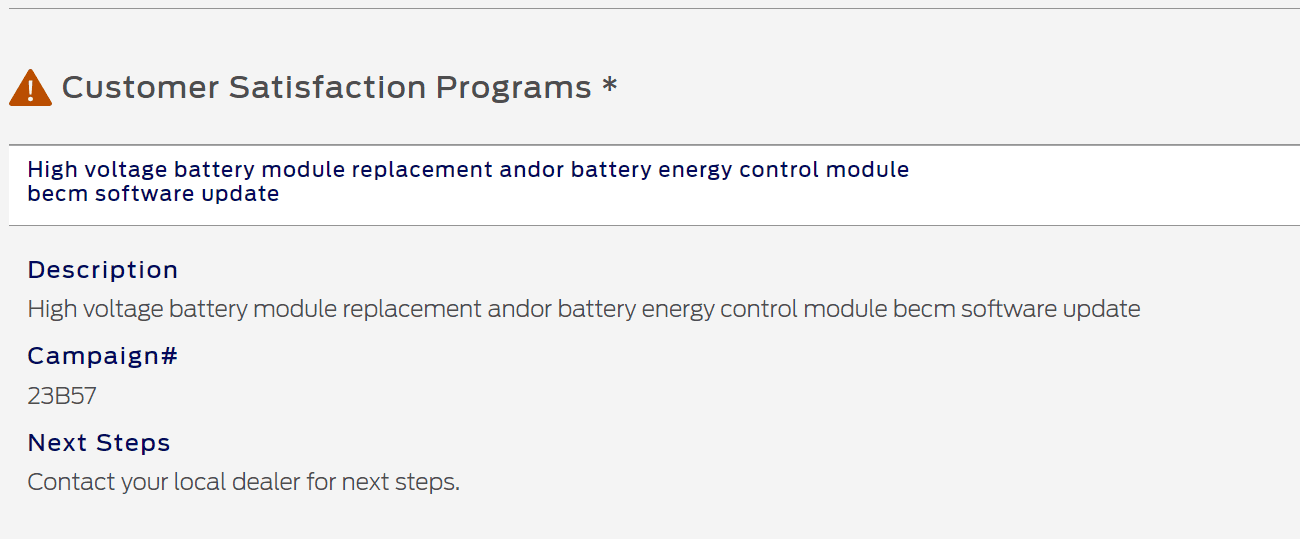
Task: Click the Campaign# label
Action: tap(103, 356)
